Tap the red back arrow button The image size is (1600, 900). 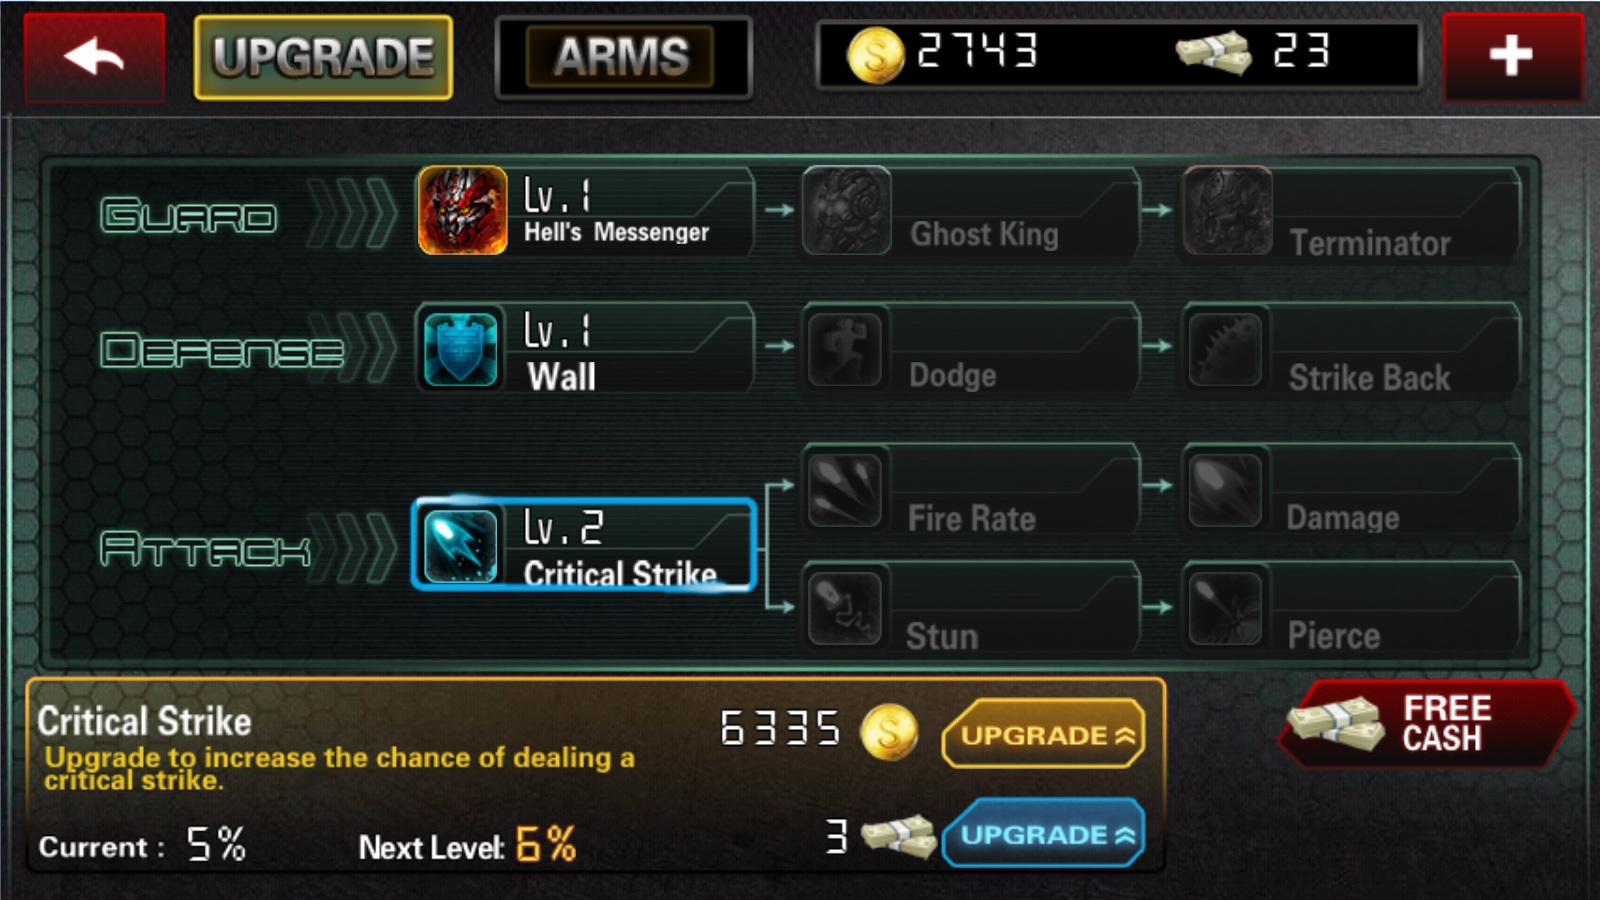pos(94,57)
